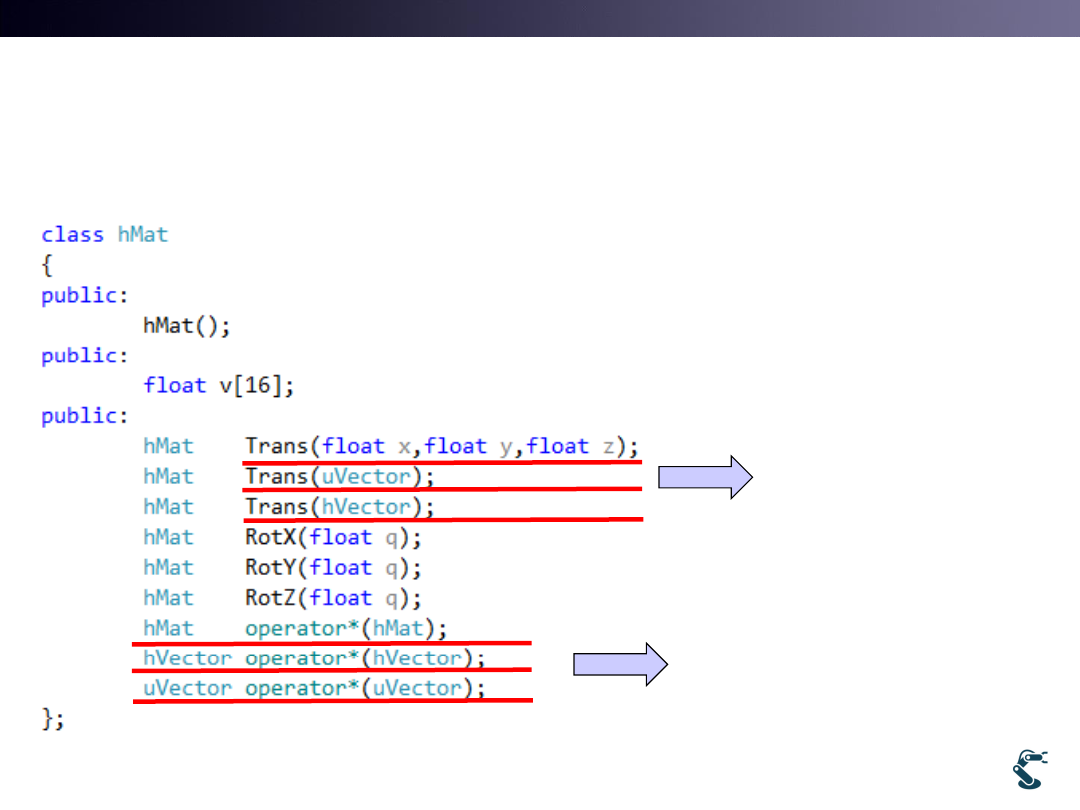Click the RotY(float q) method

tap(334, 567)
